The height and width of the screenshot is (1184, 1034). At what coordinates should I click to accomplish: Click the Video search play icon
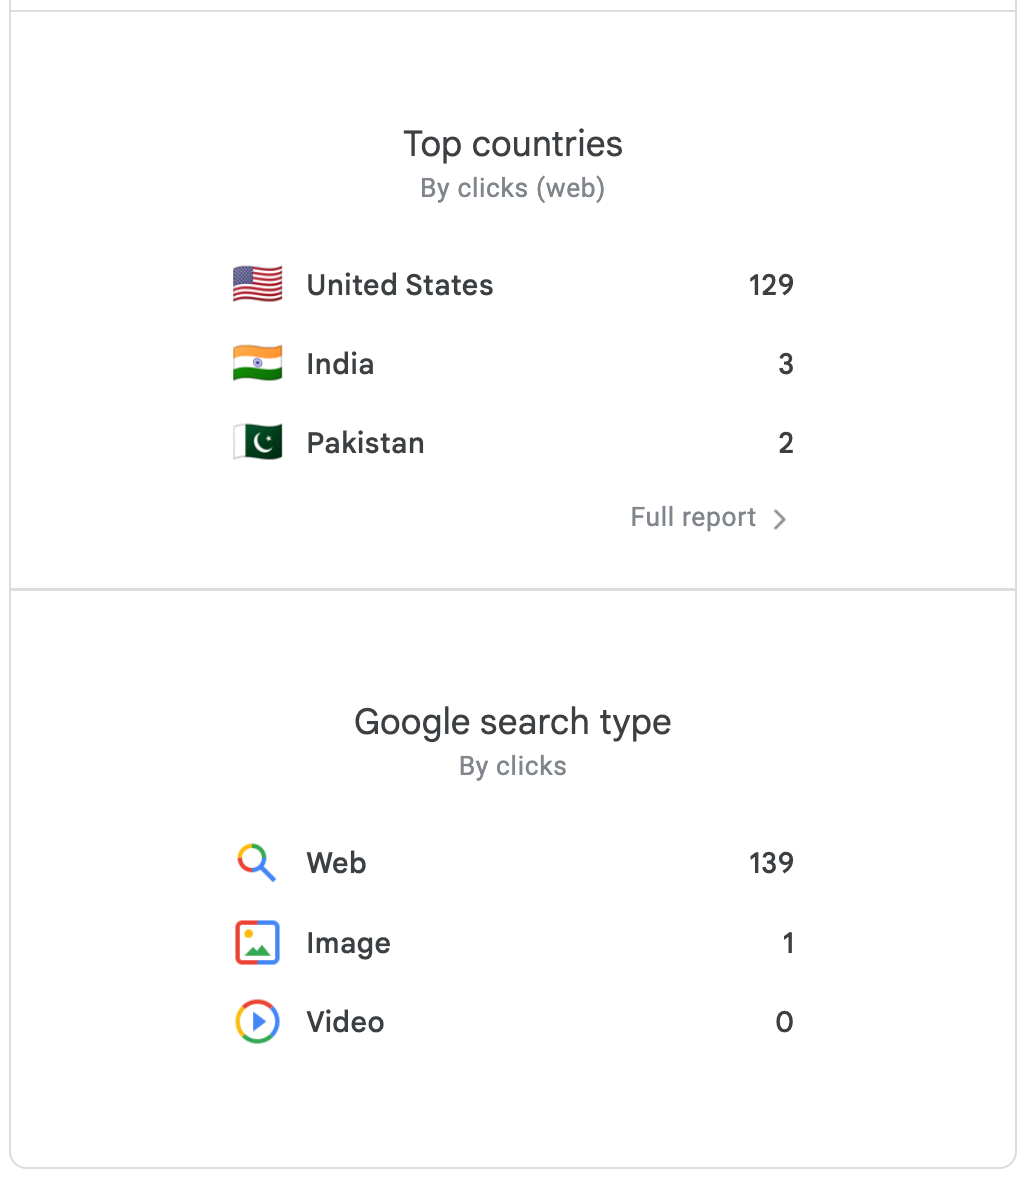(x=257, y=1022)
